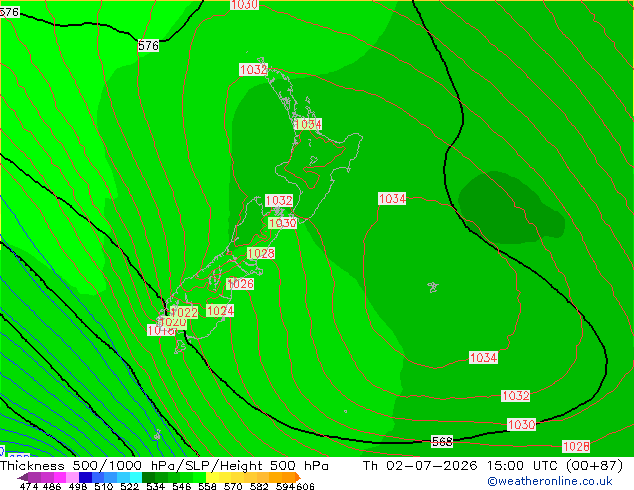Click the '1028' label in the bottom-right corner
The height and width of the screenshot is (490, 634).
coord(576,447)
